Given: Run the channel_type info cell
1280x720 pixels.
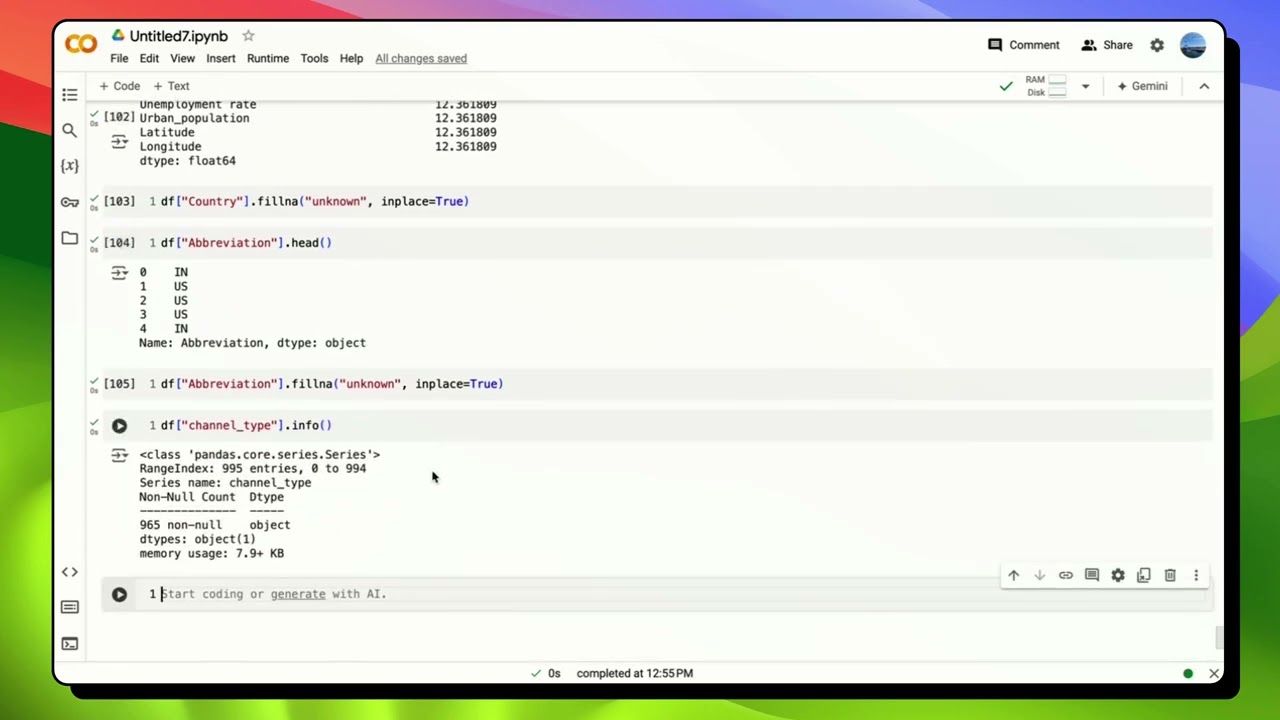Looking at the screenshot, I should tap(119, 425).
